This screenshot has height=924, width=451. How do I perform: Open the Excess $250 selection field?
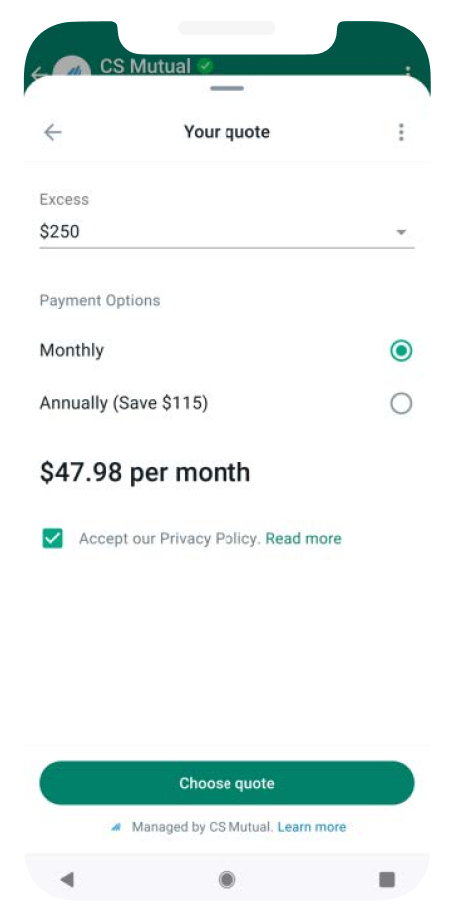226,232
